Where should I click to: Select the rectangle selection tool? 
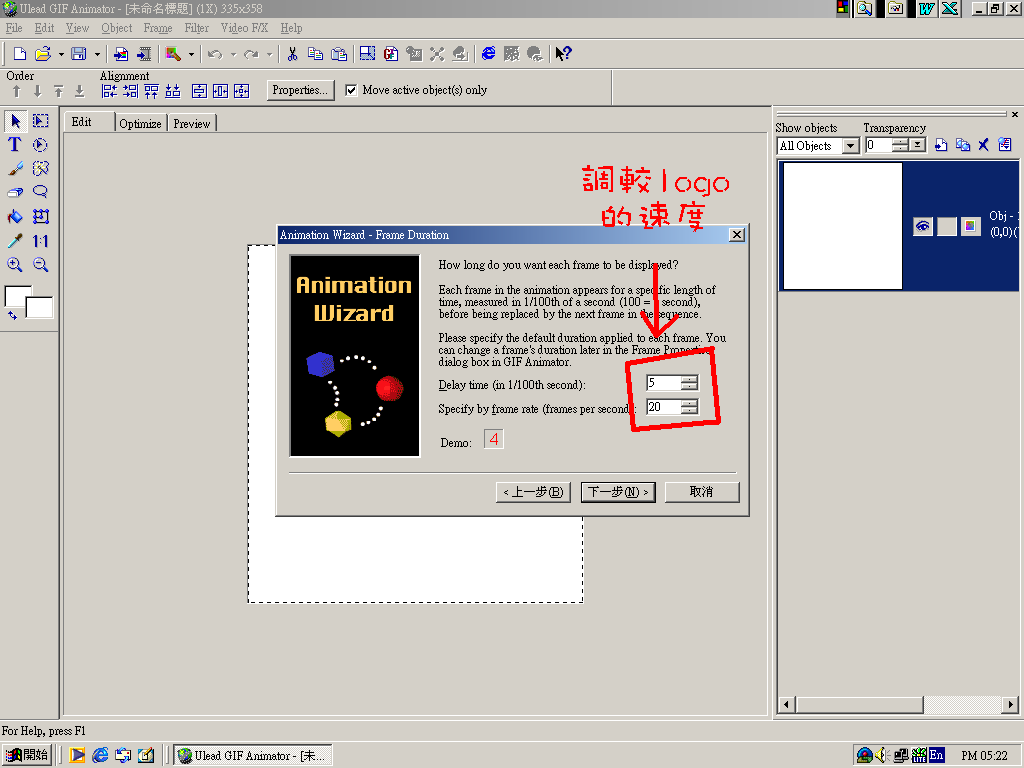click(40, 121)
